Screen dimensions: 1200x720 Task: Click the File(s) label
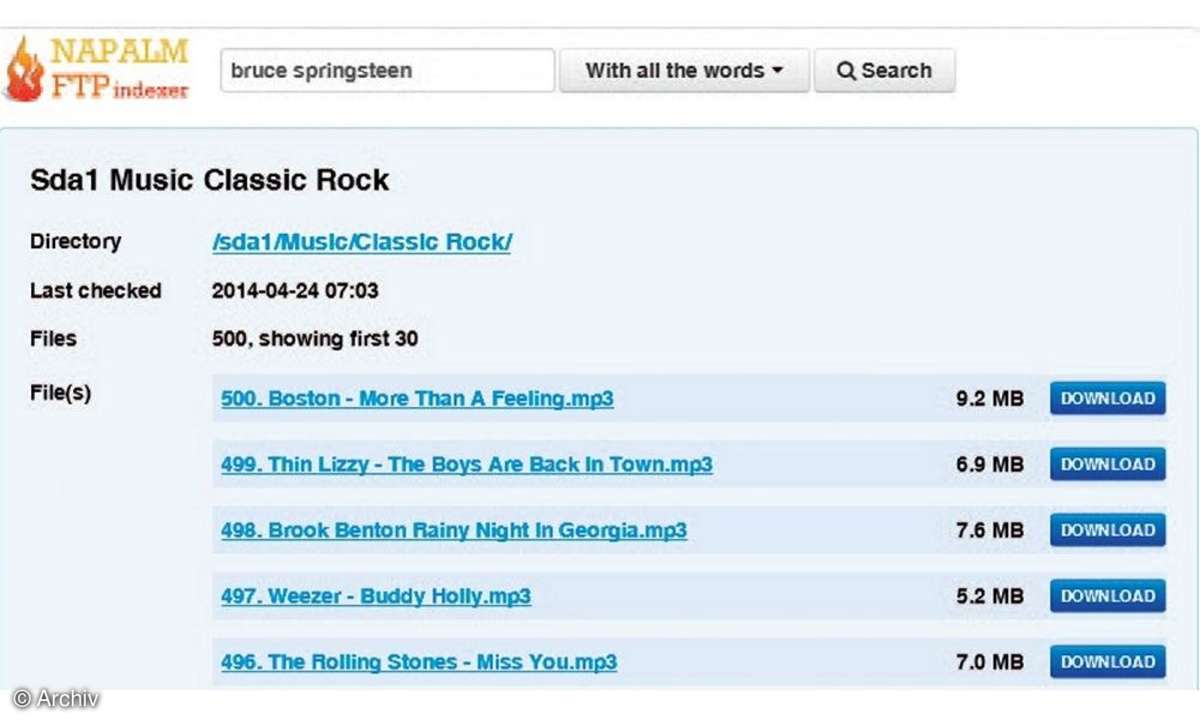[x=60, y=393]
